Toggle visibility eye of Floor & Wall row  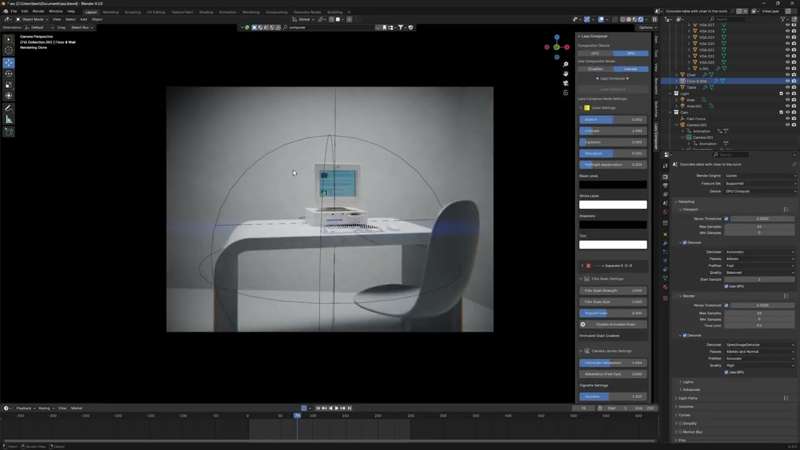pyautogui.click(x=787, y=81)
